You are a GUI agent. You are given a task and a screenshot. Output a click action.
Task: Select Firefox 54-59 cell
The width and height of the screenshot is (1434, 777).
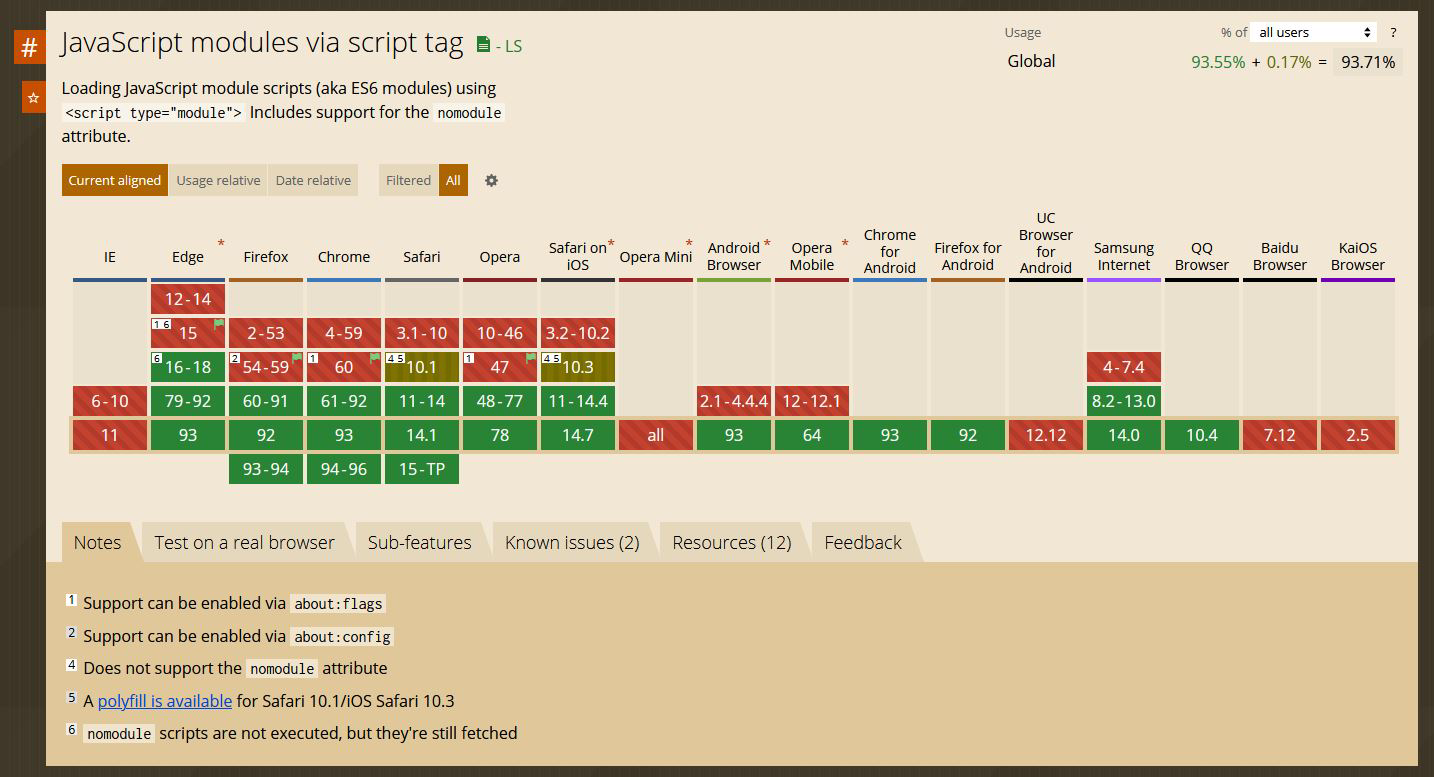pyautogui.click(x=266, y=367)
